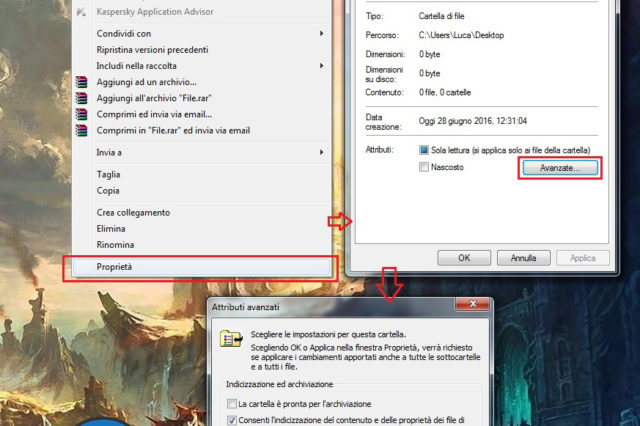
Task: Confirm with OK in the properties window
Action: 464,258
